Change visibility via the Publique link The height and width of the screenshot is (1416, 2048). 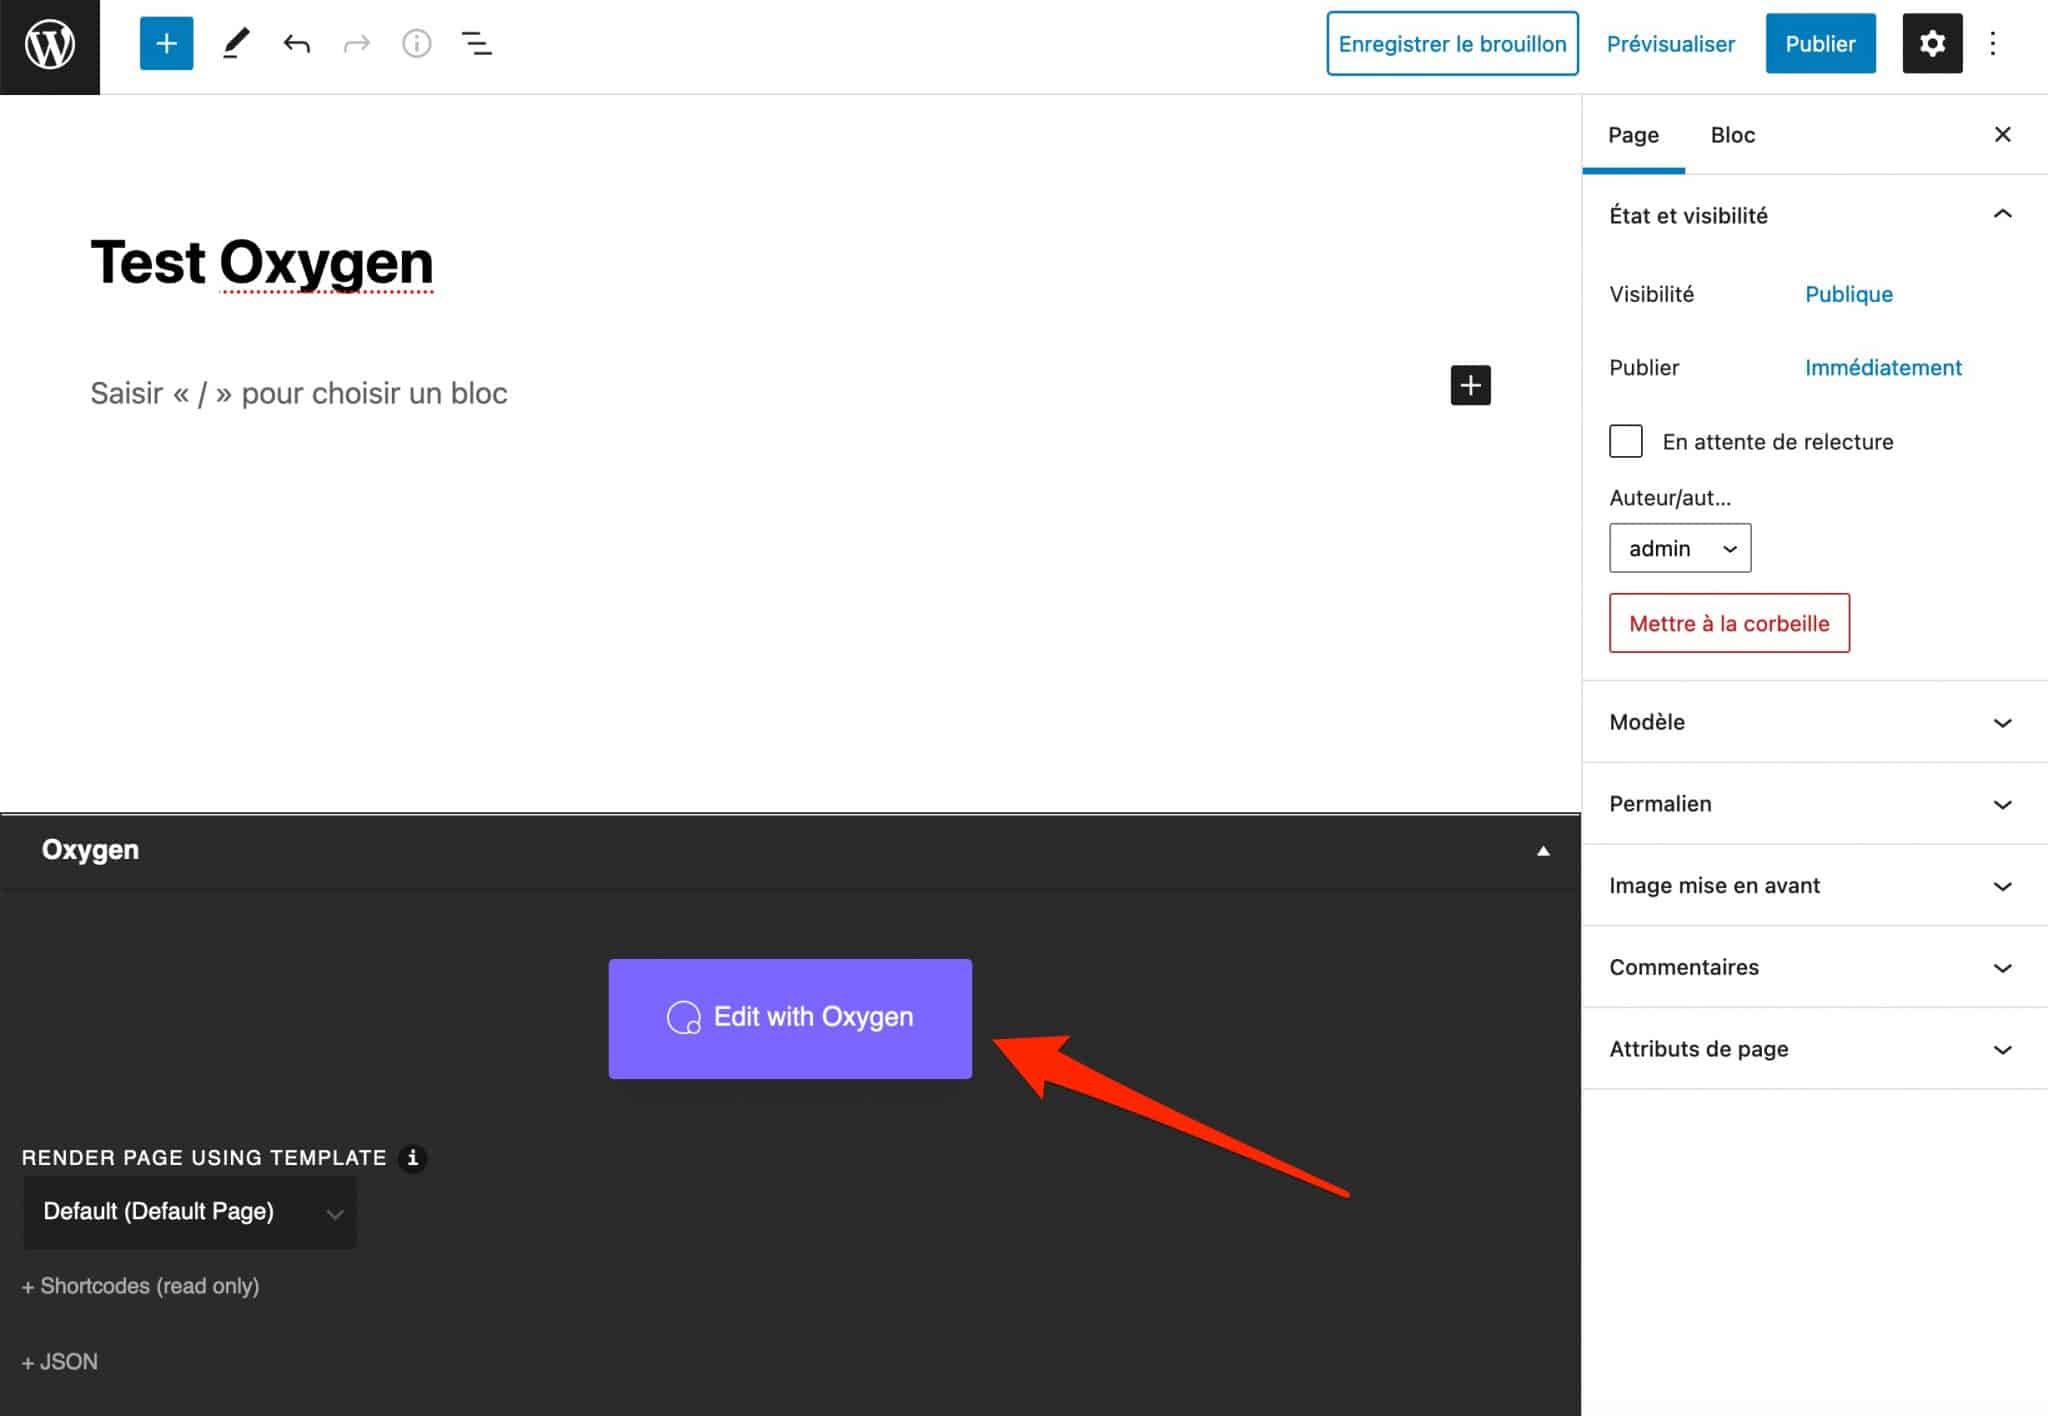point(1848,294)
